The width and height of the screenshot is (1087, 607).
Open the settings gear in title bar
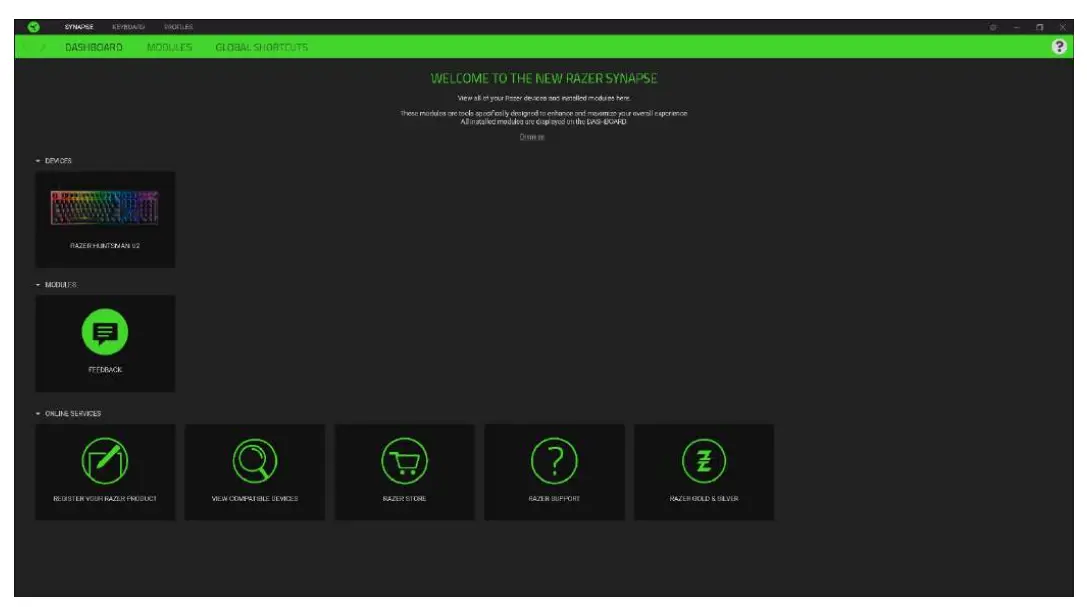pos(993,27)
